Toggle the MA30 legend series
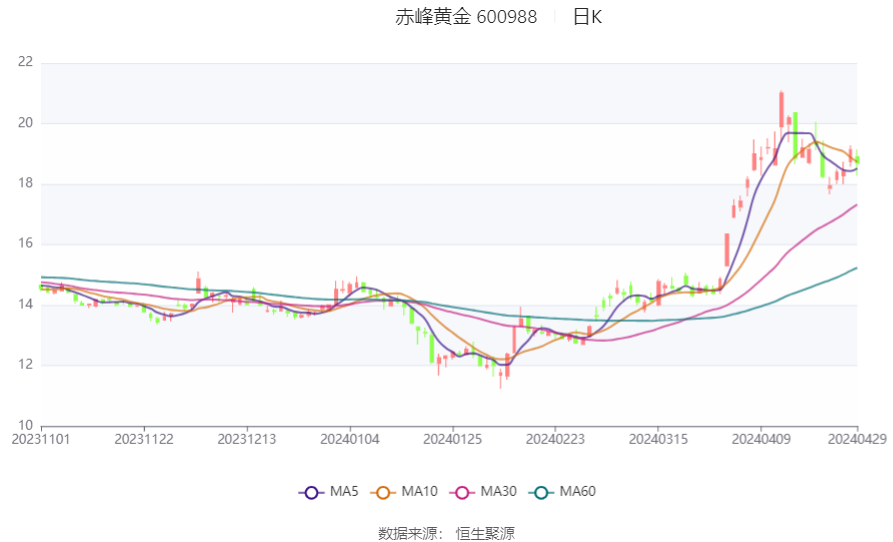The width and height of the screenshot is (893, 542). click(x=483, y=492)
